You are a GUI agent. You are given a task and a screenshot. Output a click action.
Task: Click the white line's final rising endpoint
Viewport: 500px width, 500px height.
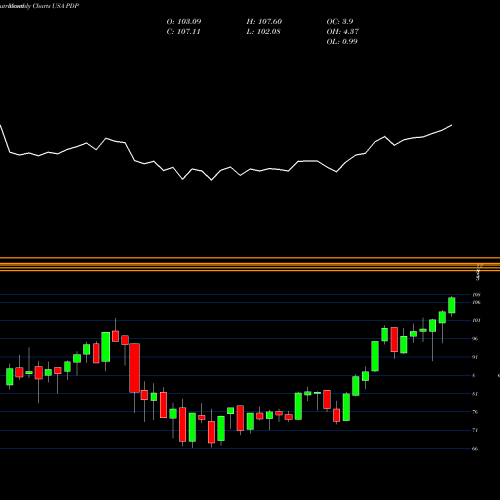coord(452,125)
